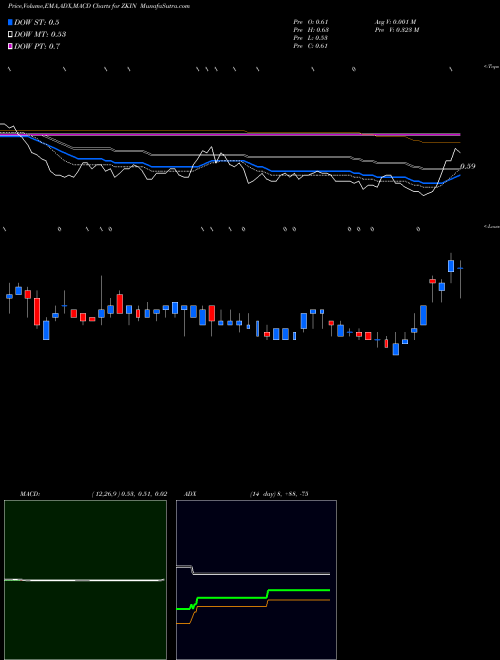Click the chart title mentioning ZKIN MunafaSutra.com
The width and height of the screenshot is (500, 660).
pos(99,6)
